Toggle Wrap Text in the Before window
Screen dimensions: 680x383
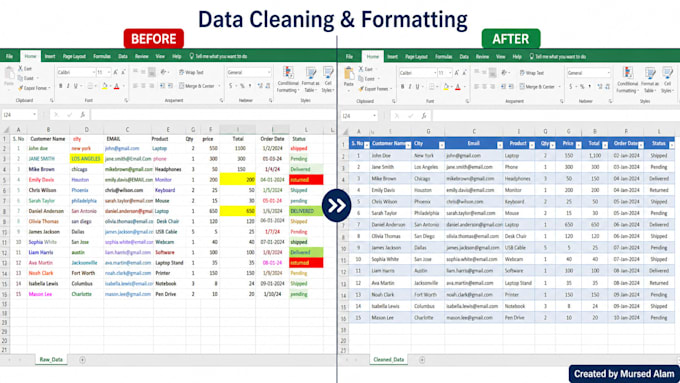tap(191, 72)
